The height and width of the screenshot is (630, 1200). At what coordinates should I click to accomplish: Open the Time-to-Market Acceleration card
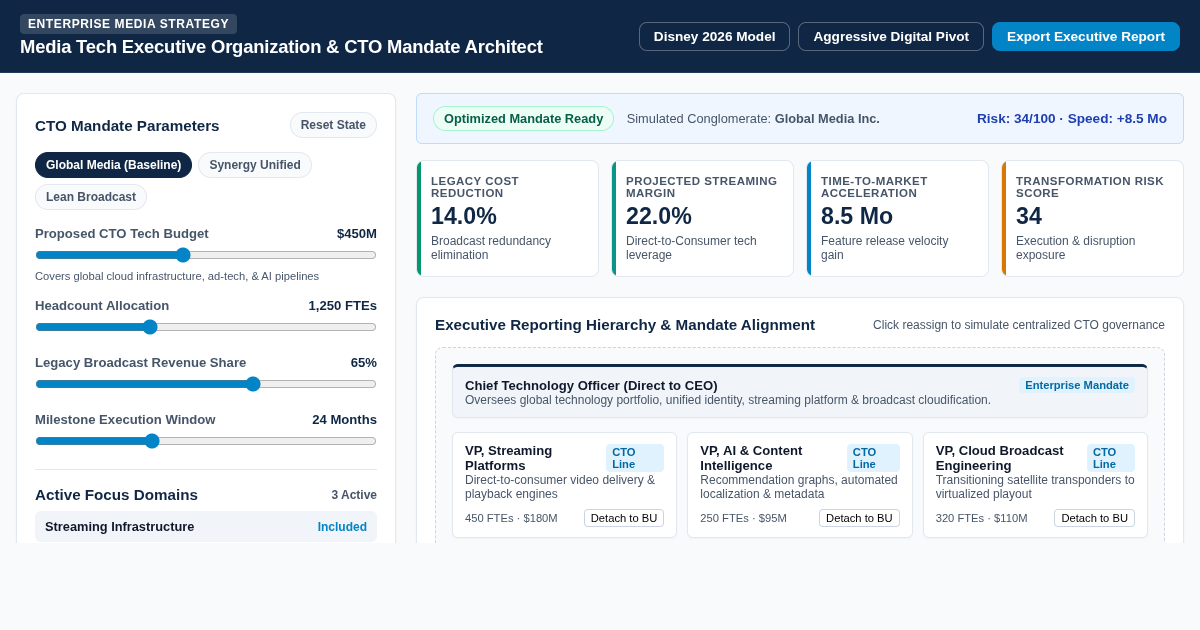(x=898, y=218)
